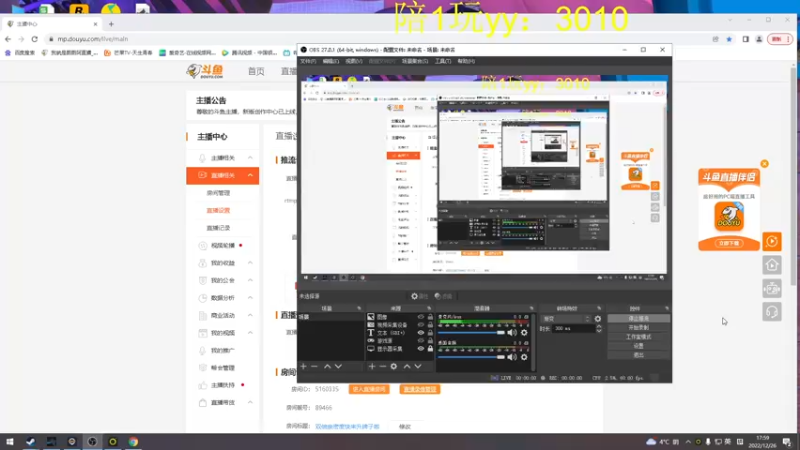
Task: Bookmark page with browser star icon
Action: coord(729,39)
